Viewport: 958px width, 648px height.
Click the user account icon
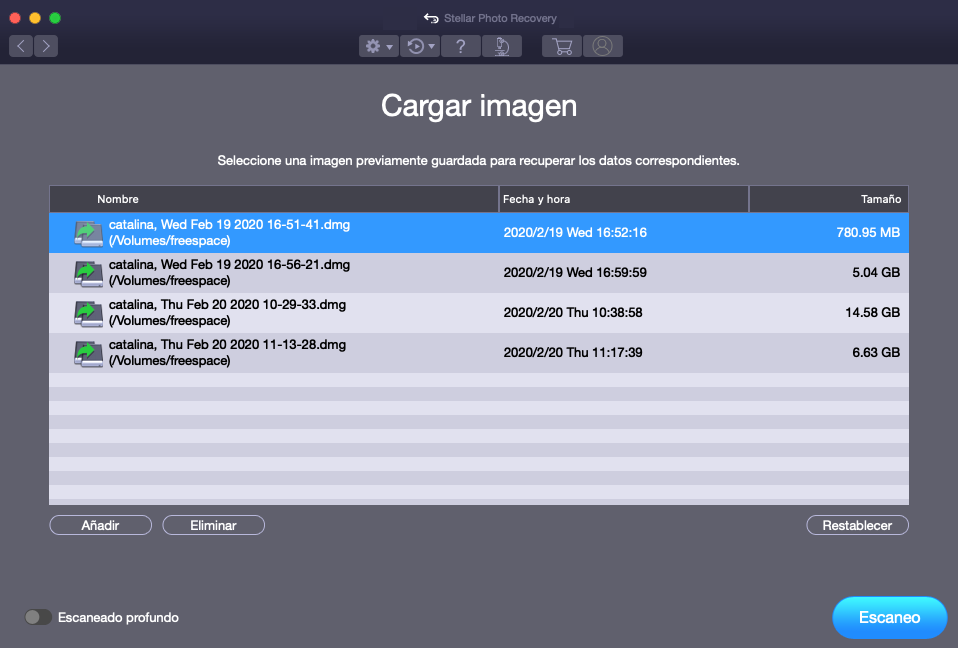click(602, 46)
